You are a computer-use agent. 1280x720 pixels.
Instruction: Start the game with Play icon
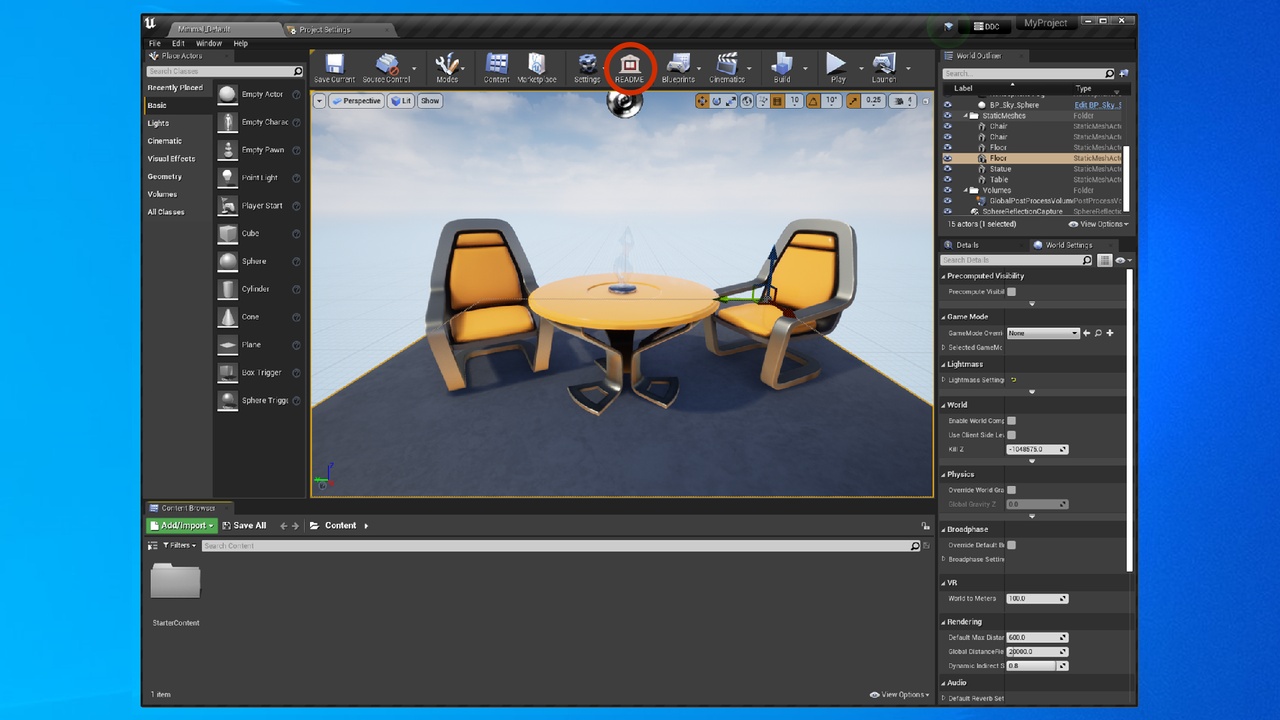click(x=837, y=68)
